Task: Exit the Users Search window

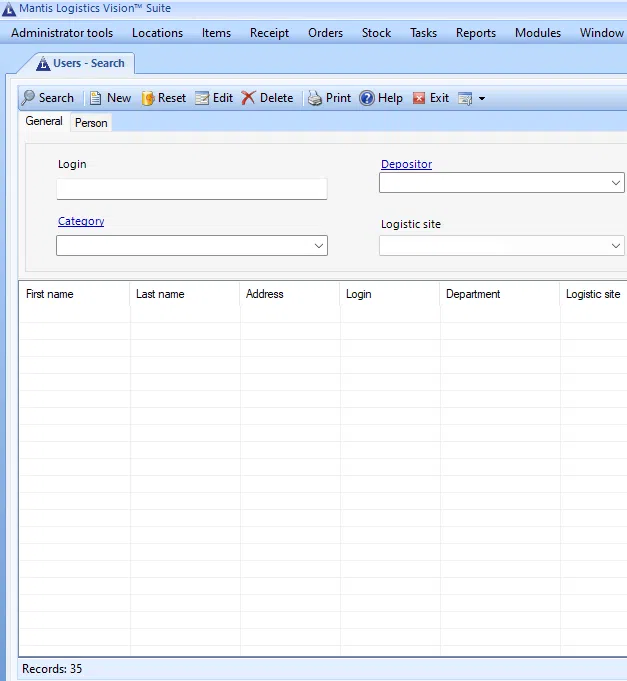Action: pos(419,98)
